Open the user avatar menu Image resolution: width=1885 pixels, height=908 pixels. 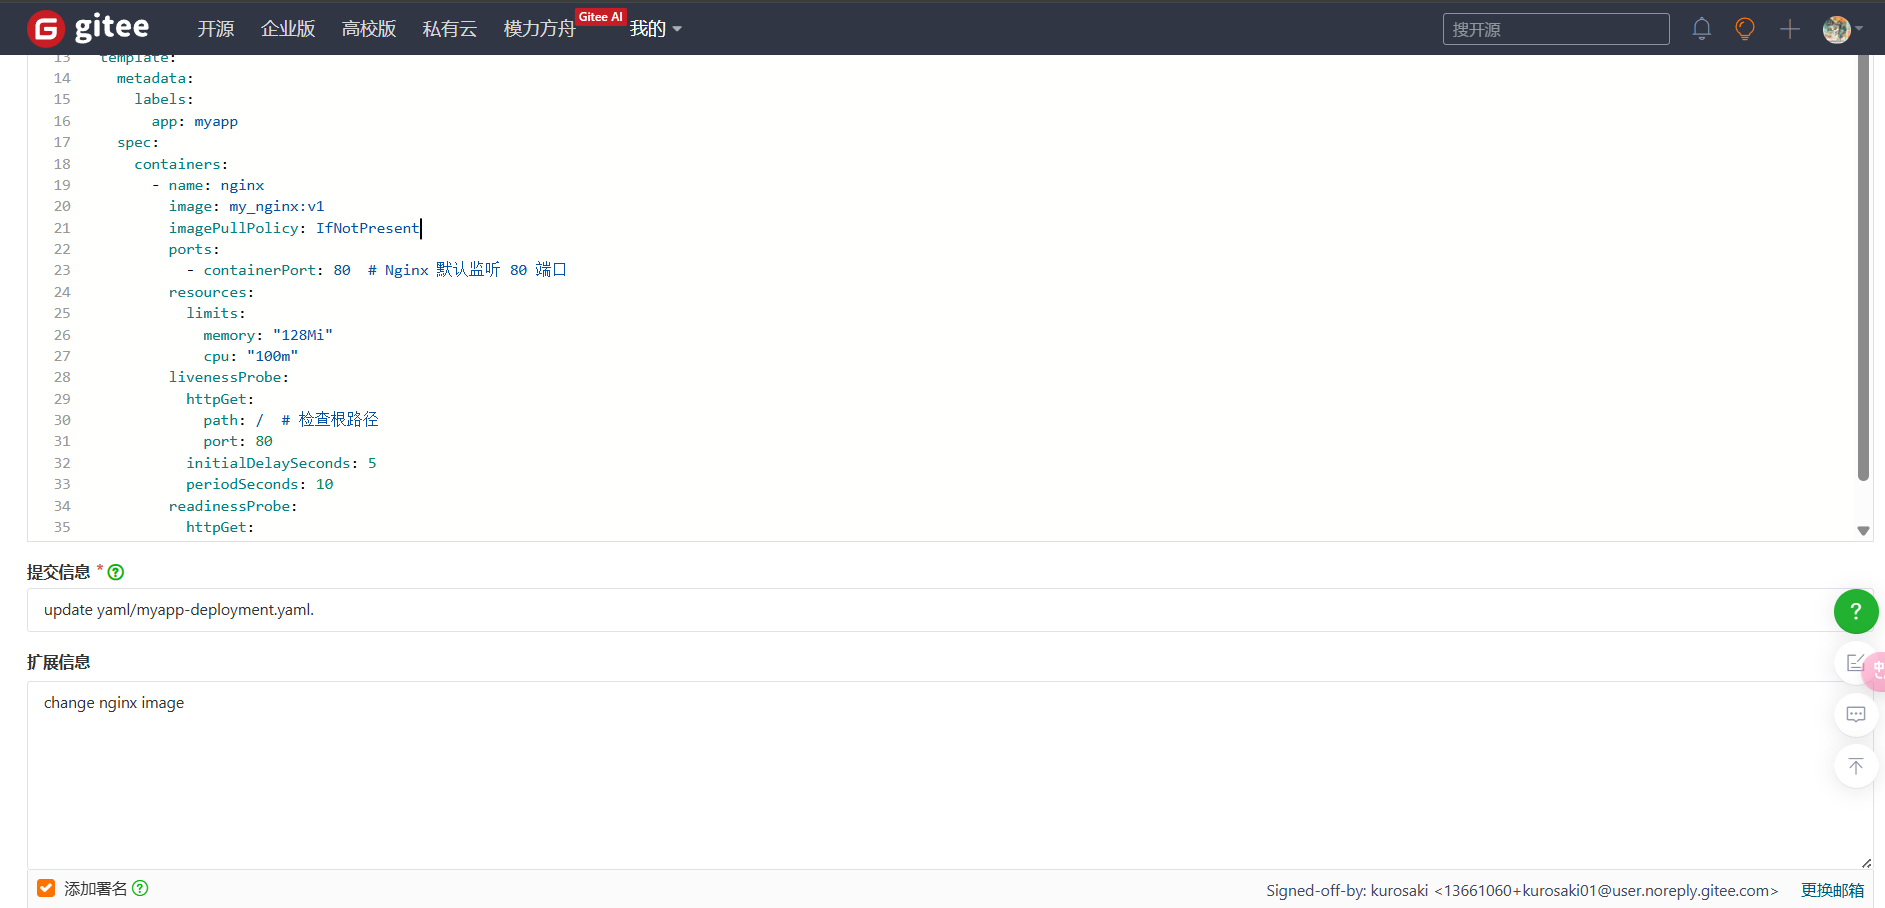point(1836,29)
